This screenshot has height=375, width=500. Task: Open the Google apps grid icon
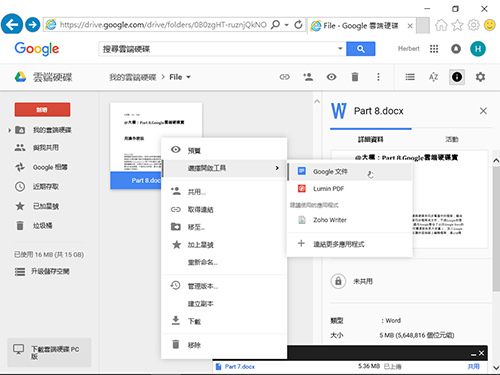tap(434, 49)
